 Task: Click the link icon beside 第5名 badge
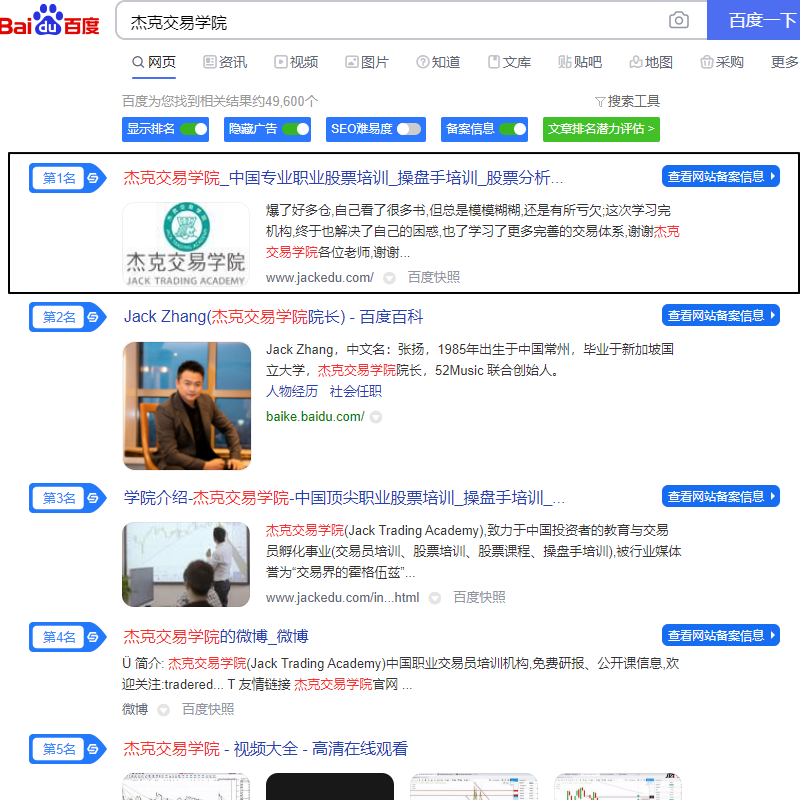coord(93,749)
